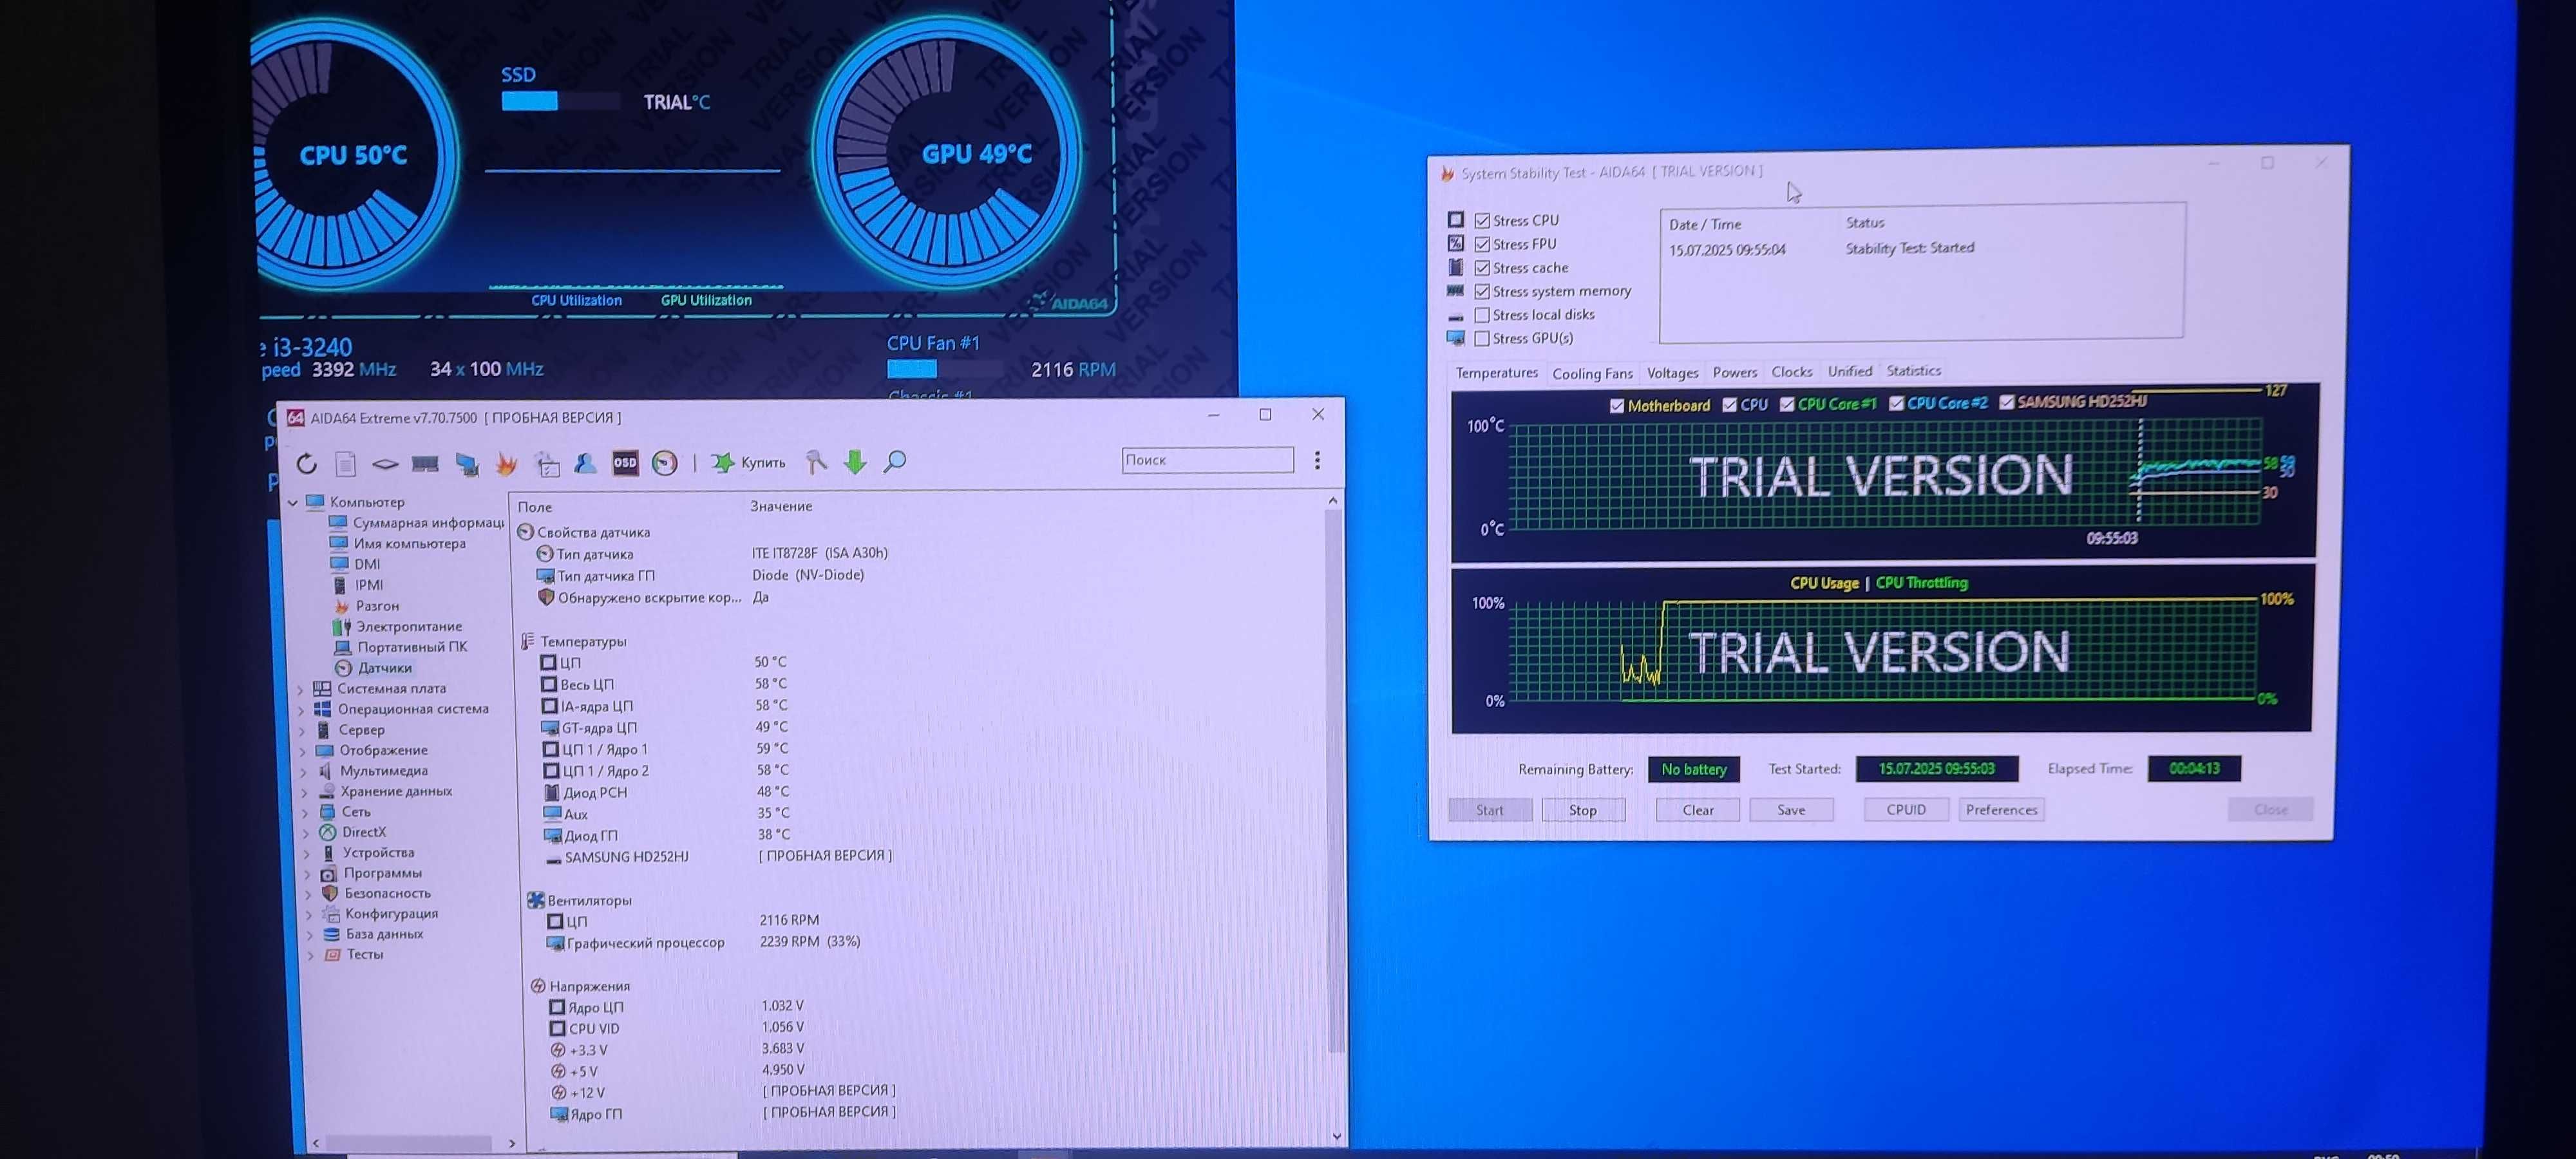Enable the Stress local disks checkbox

click(1482, 315)
